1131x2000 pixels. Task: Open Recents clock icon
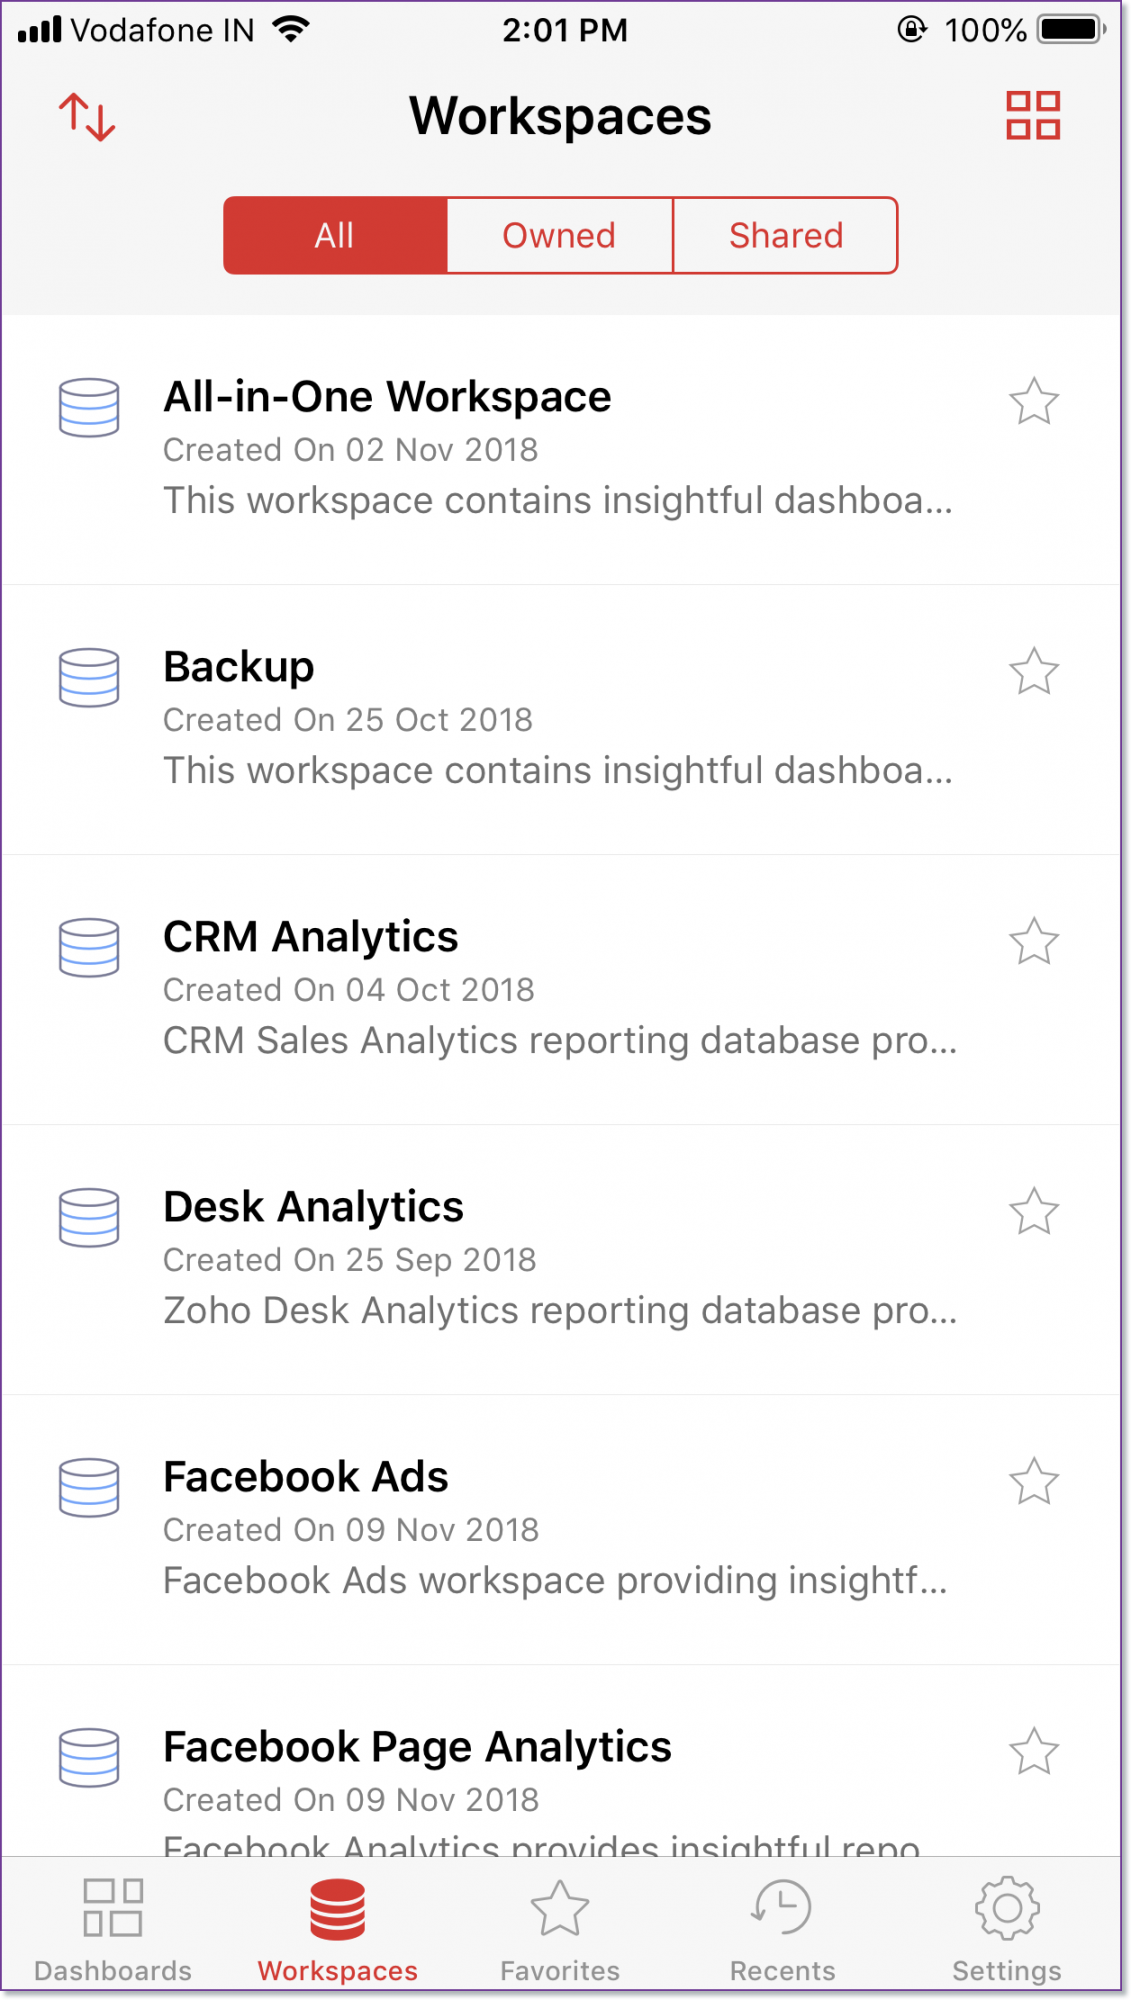pyautogui.click(x=781, y=1907)
